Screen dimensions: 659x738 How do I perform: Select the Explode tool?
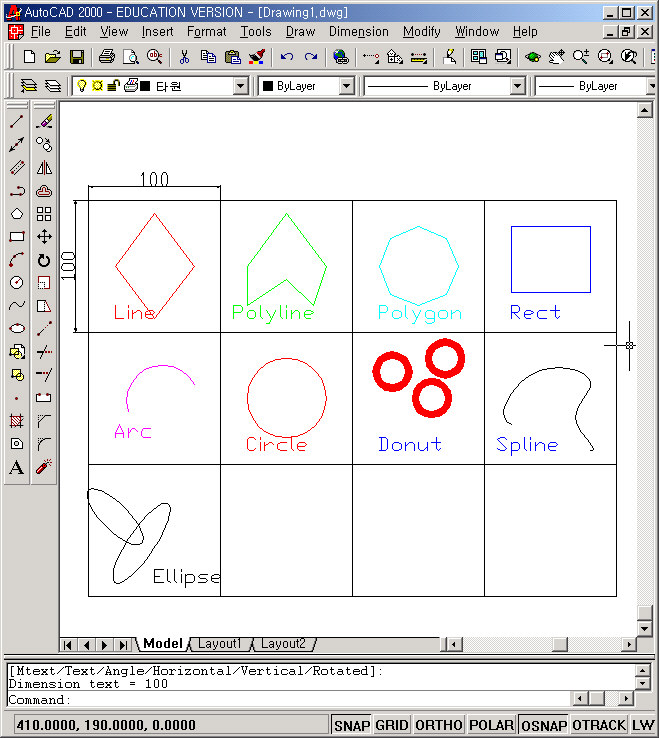point(44,467)
